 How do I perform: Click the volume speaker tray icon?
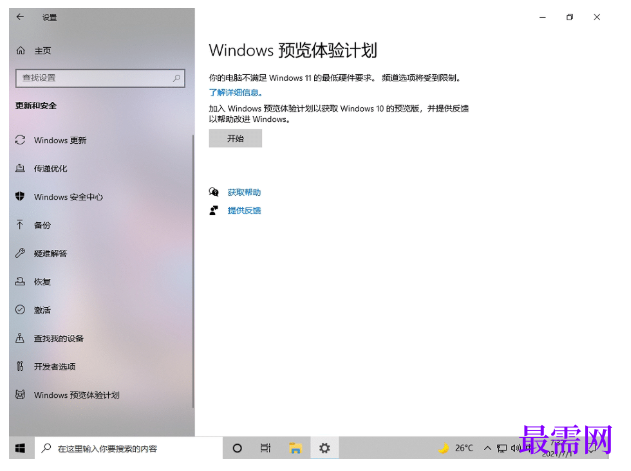(x=516, y=448)
